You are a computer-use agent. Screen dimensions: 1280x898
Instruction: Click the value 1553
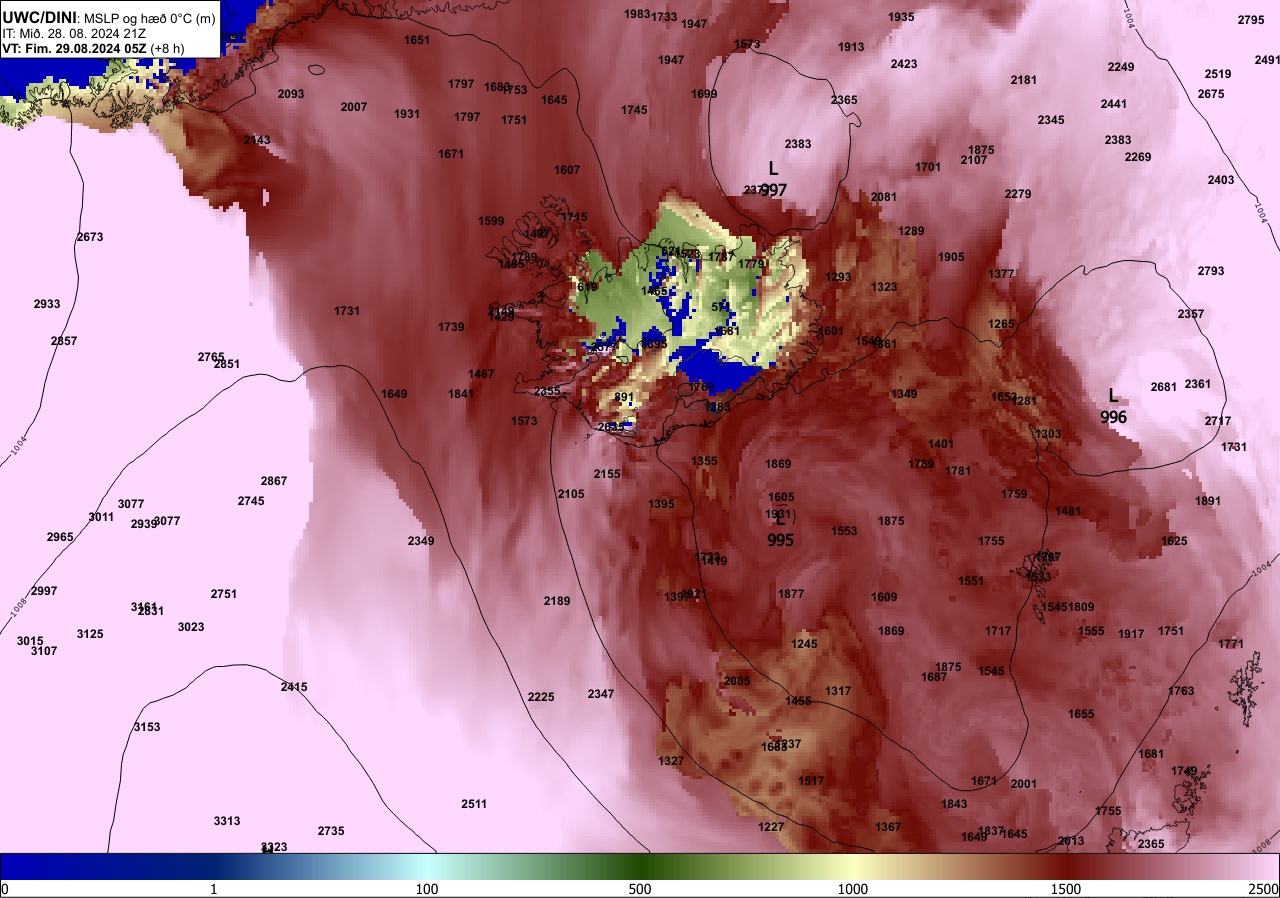coord(844,531)
